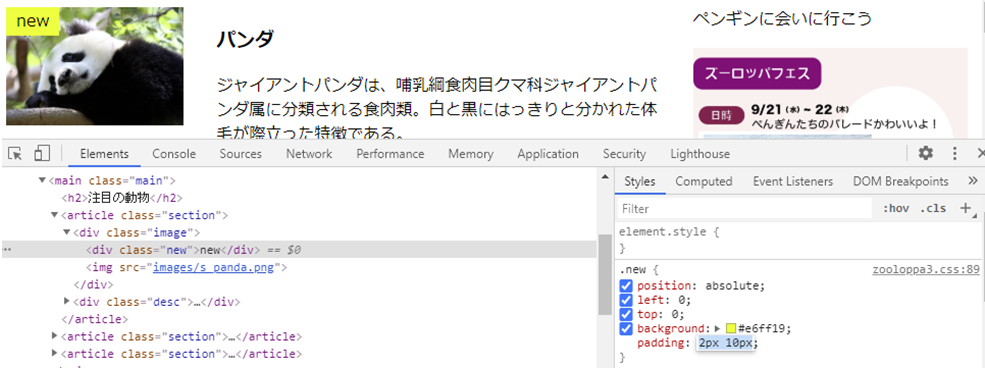Screen dimensions: 985x368
Task: Switch to the Memory tab
Action: (x=471, y=154)
